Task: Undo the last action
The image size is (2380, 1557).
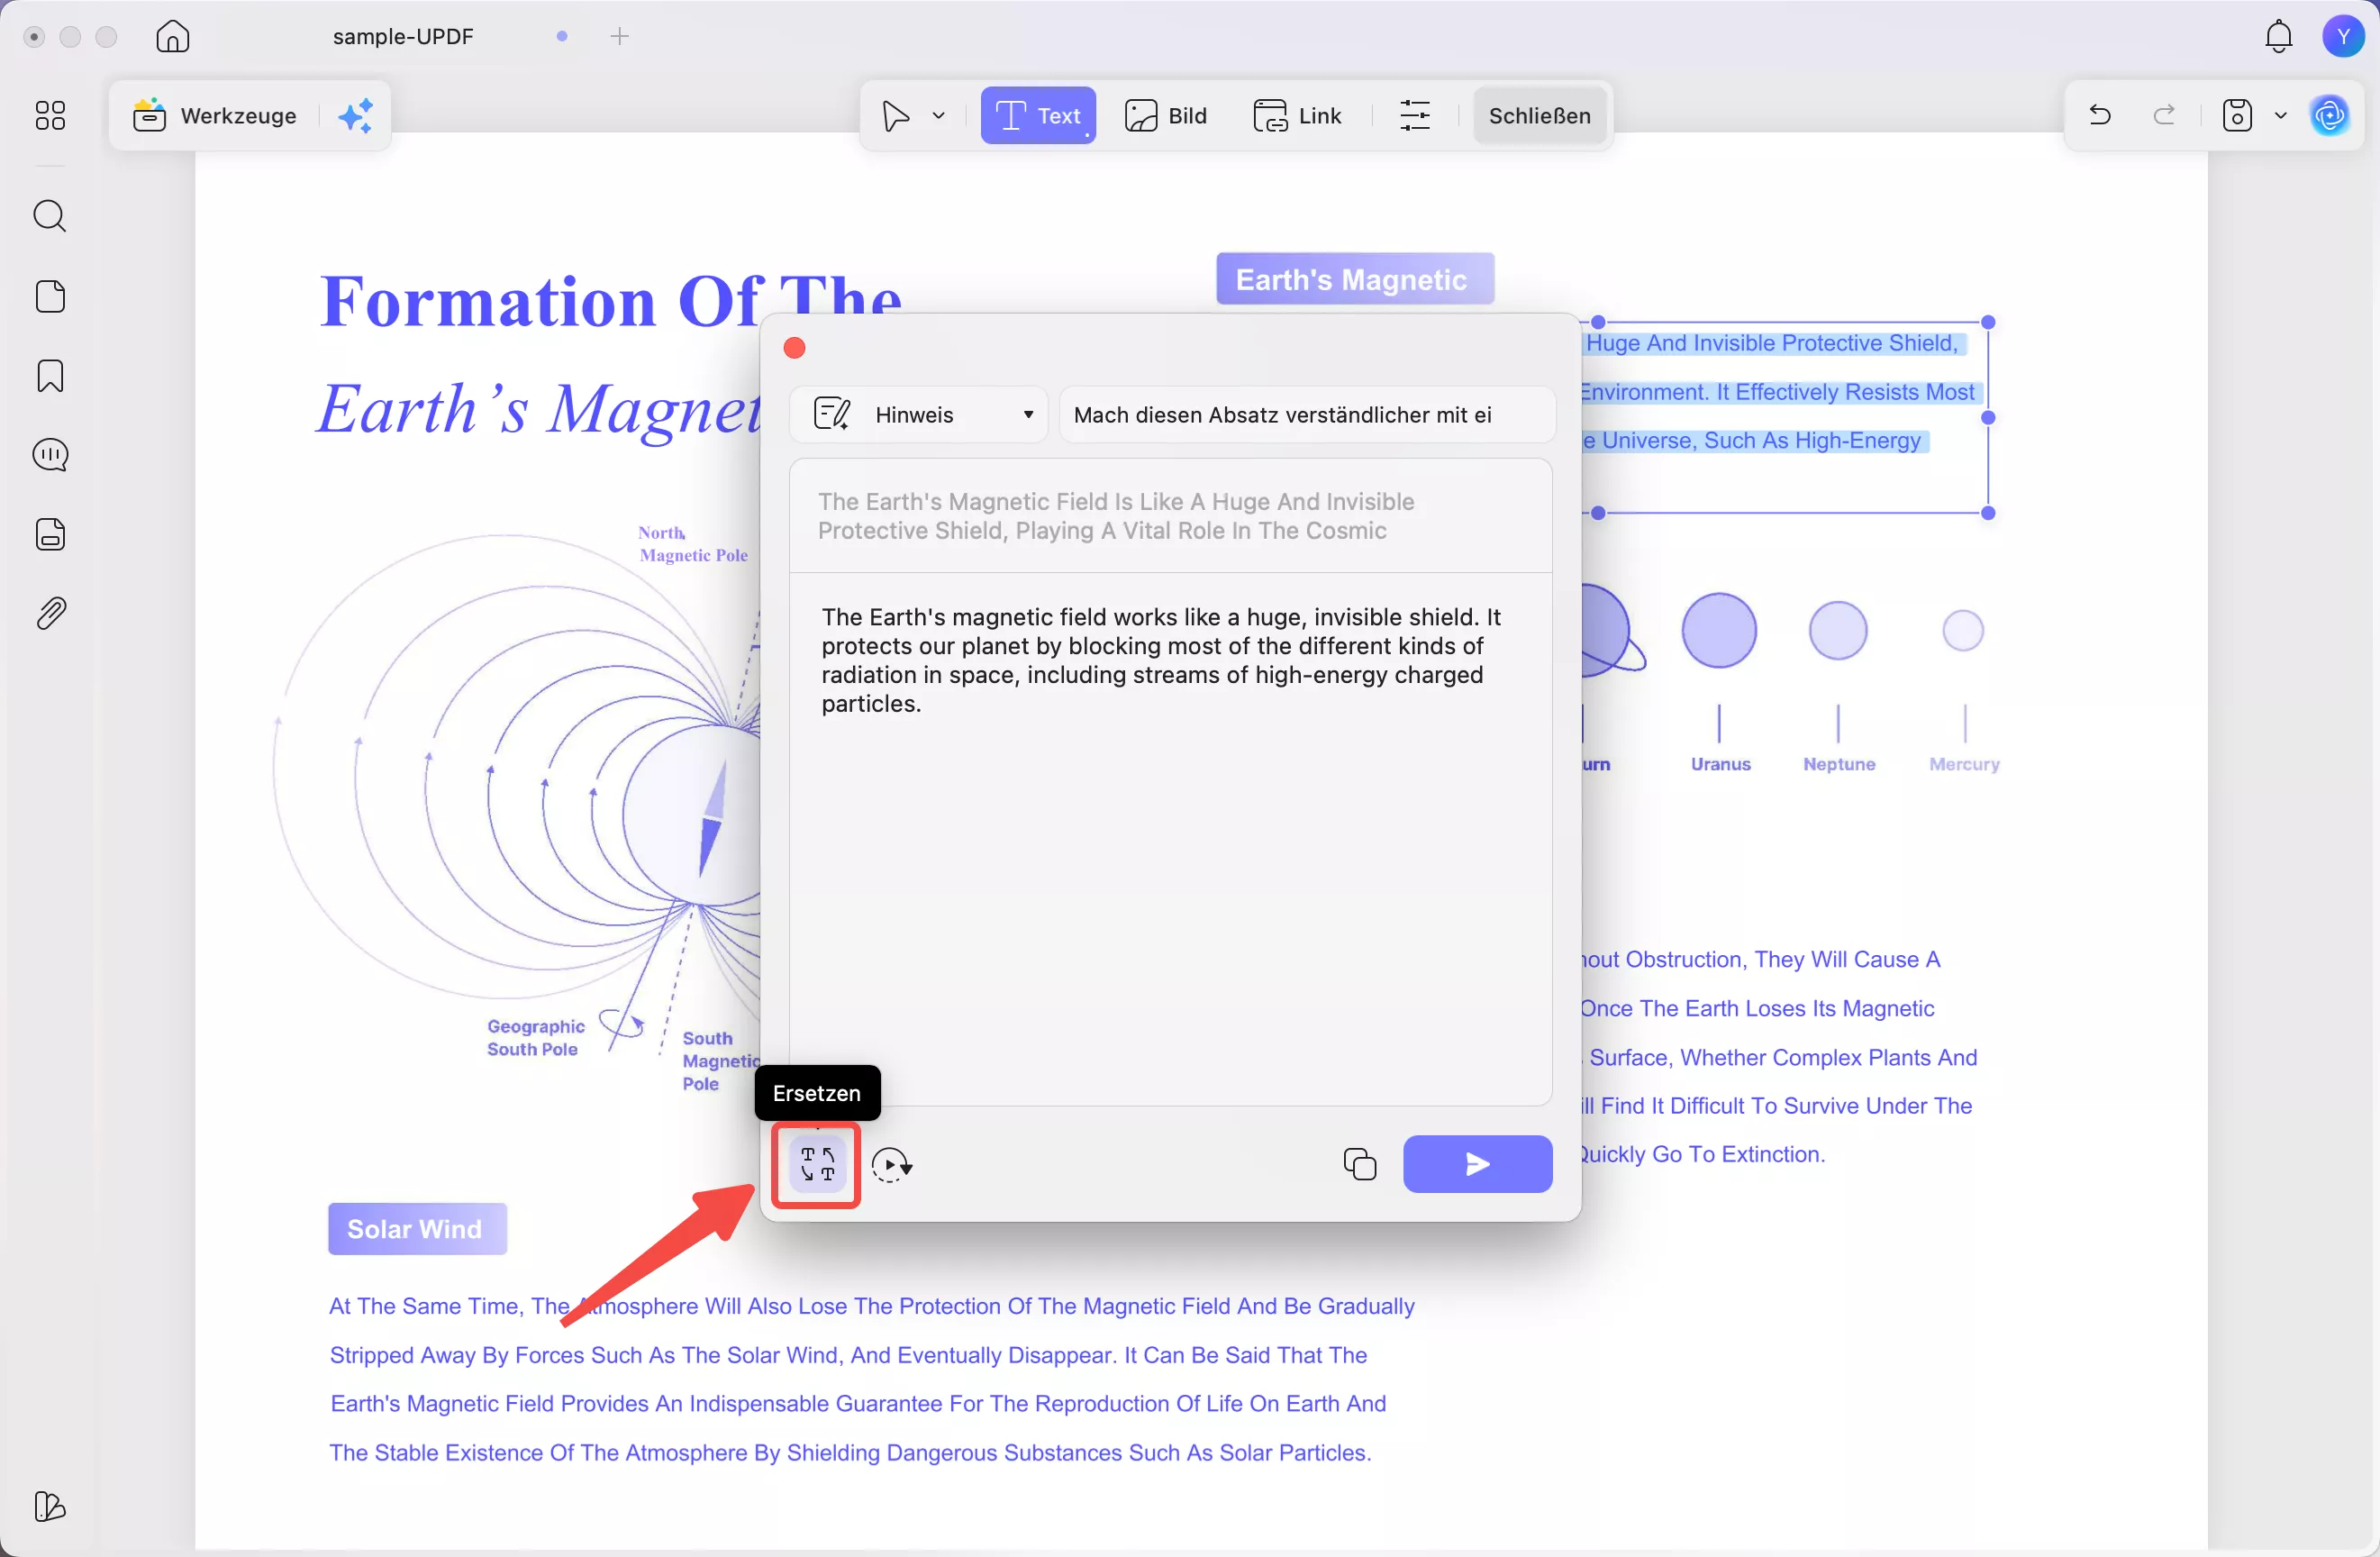Action: (2100, 116)
